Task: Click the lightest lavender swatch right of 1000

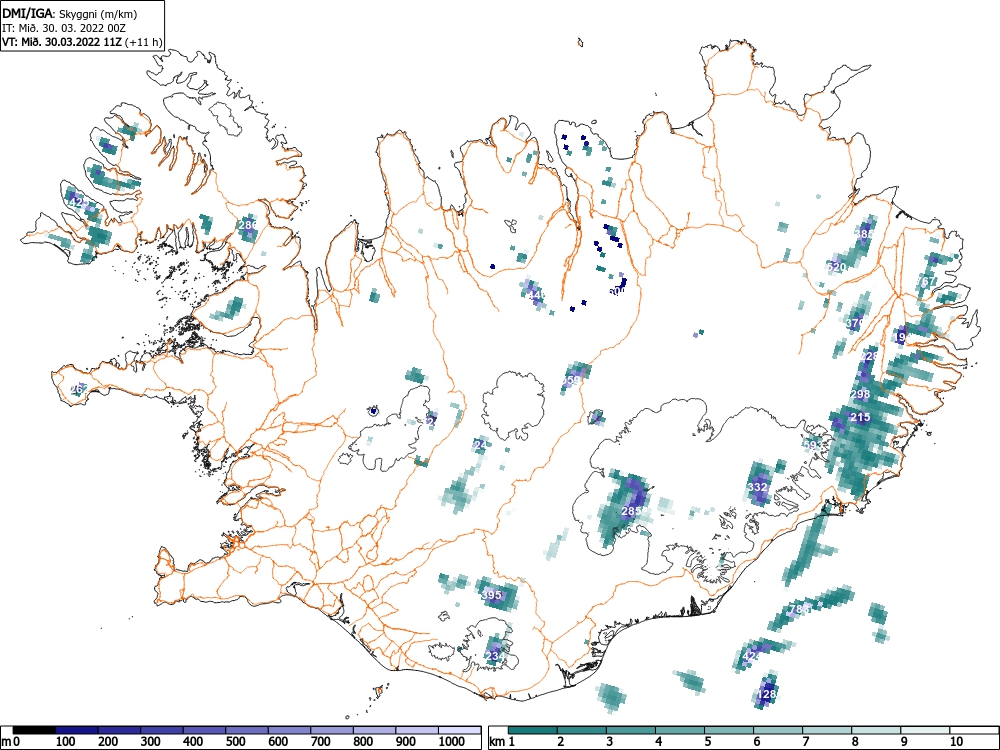Action: coord(460,730)
